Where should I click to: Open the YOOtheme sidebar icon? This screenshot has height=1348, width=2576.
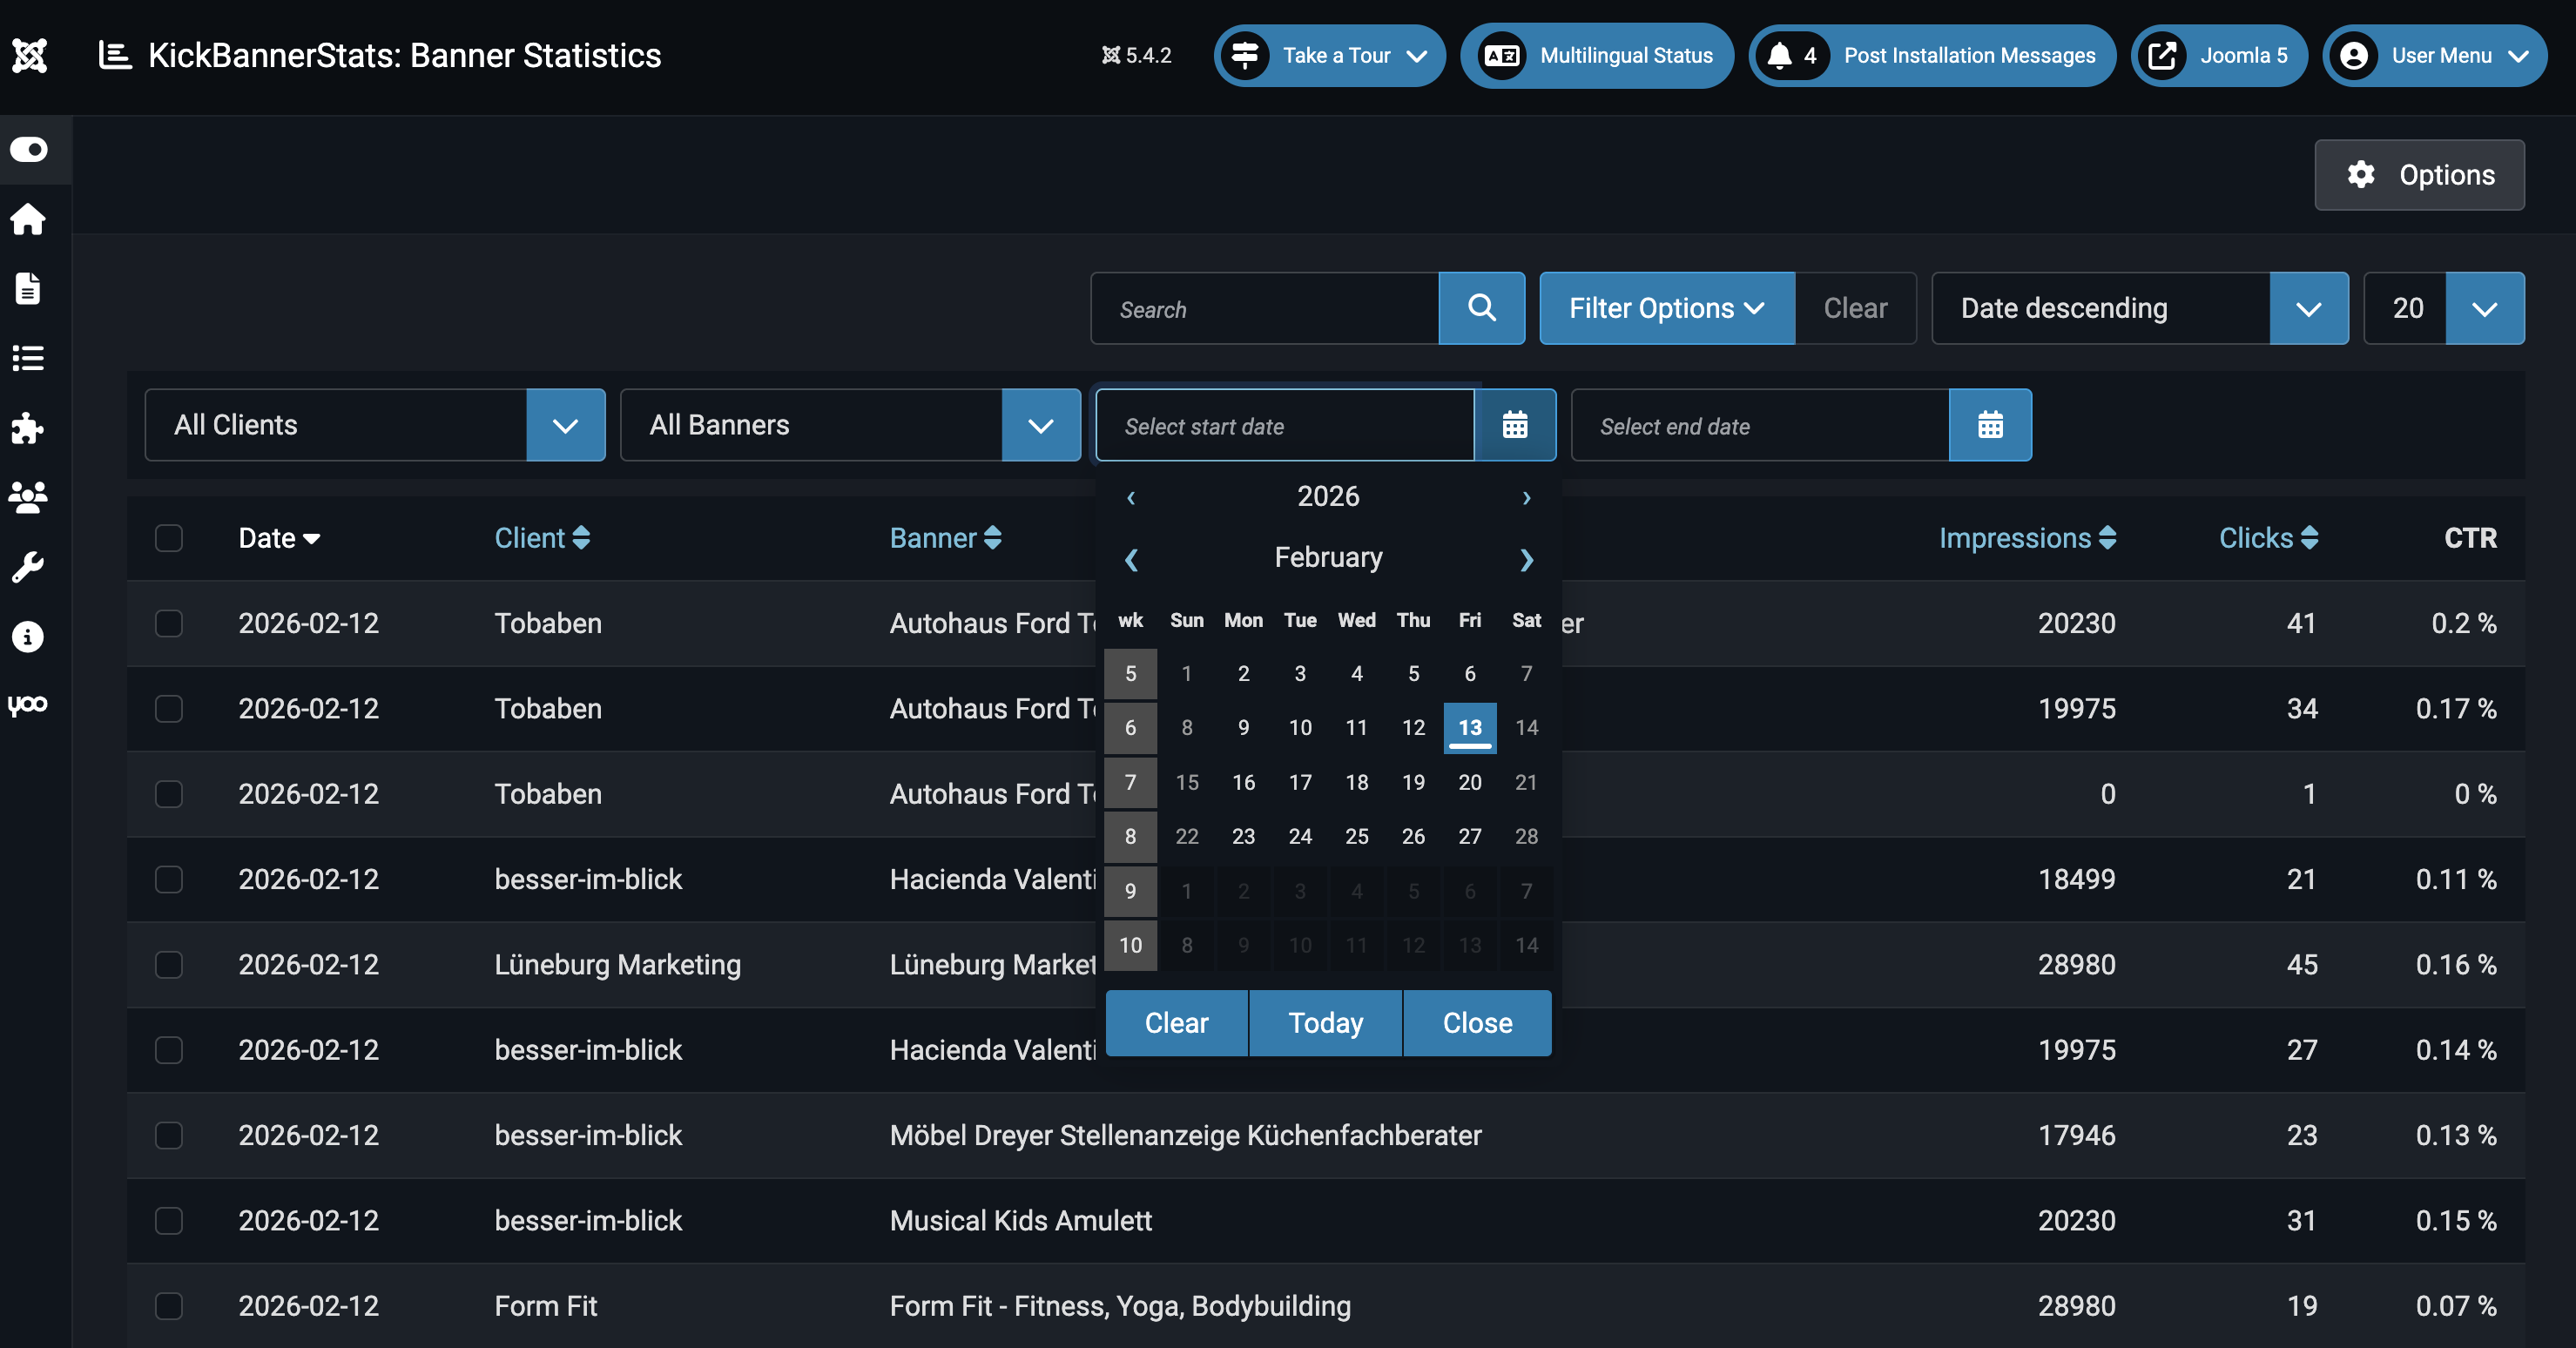click(x=29, y=705)
